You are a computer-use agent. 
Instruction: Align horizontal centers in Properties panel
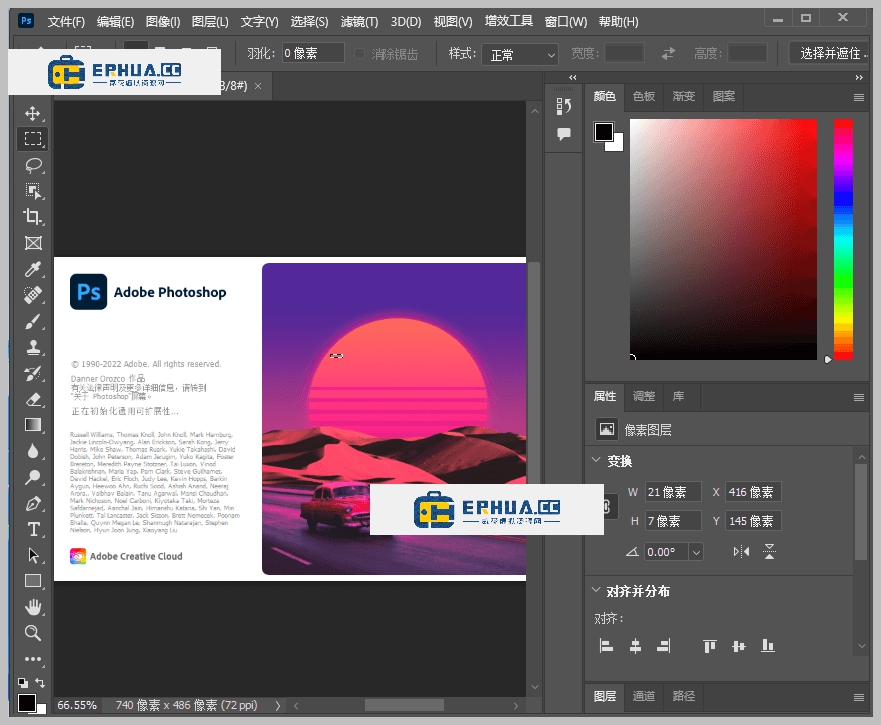[635, 646]
